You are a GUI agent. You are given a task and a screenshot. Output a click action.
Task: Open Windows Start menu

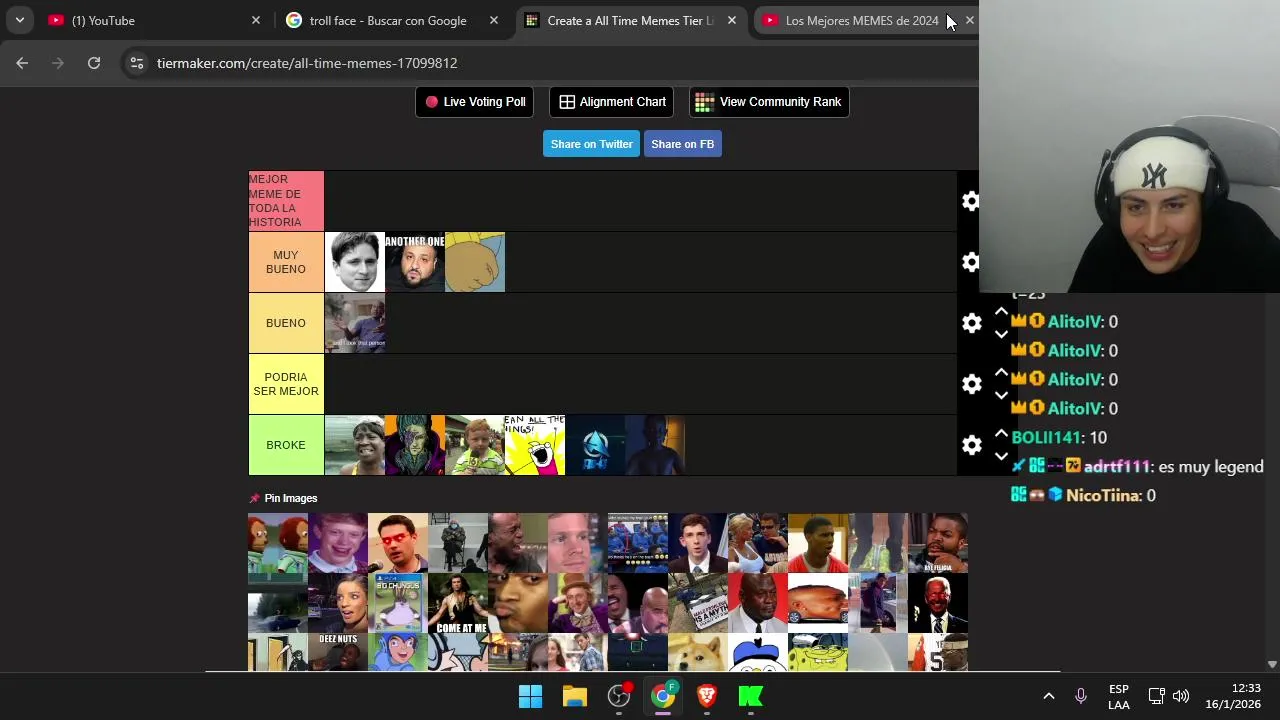point(530,696)
